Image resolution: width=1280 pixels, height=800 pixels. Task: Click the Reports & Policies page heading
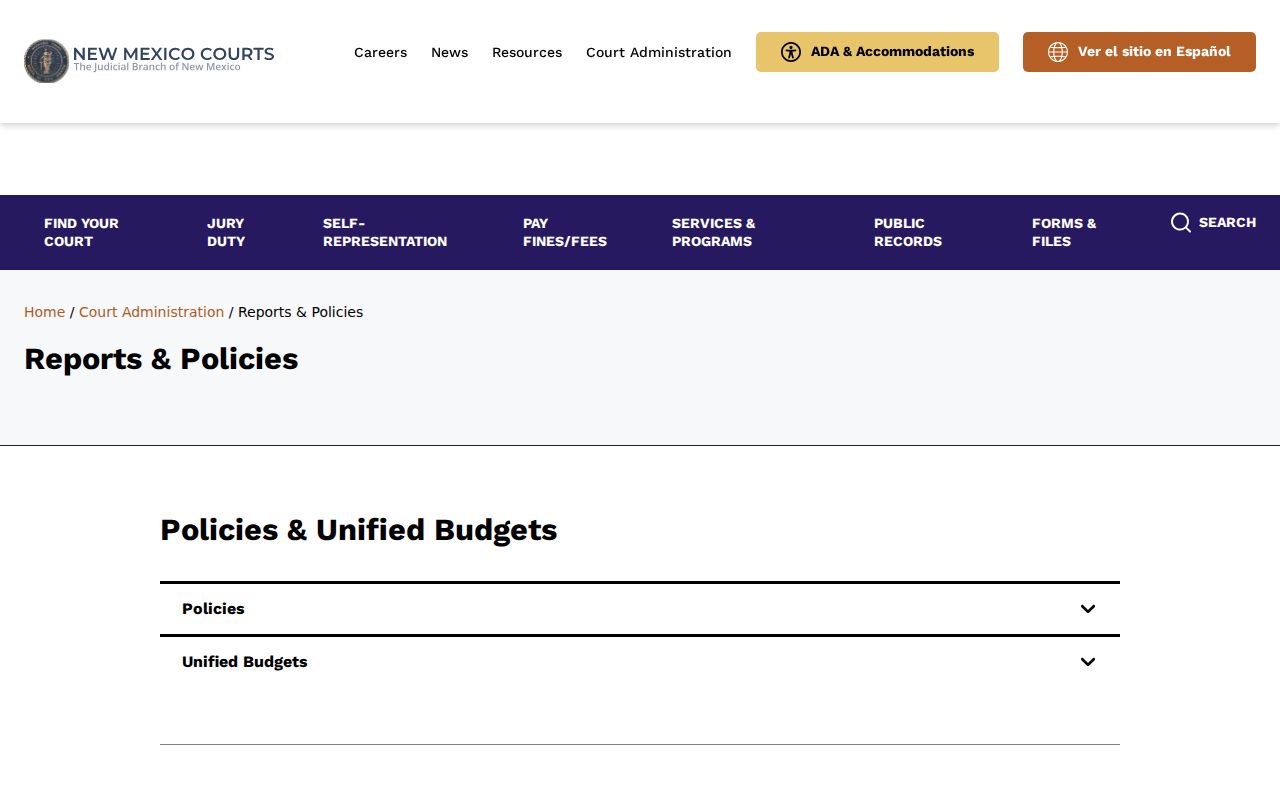pos(161,359)
